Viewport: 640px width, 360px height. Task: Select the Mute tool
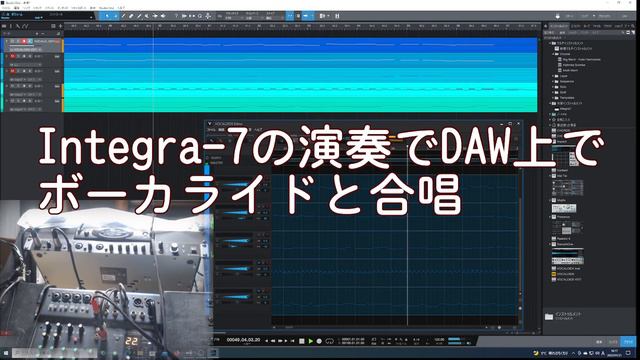(x=147, y=16)
